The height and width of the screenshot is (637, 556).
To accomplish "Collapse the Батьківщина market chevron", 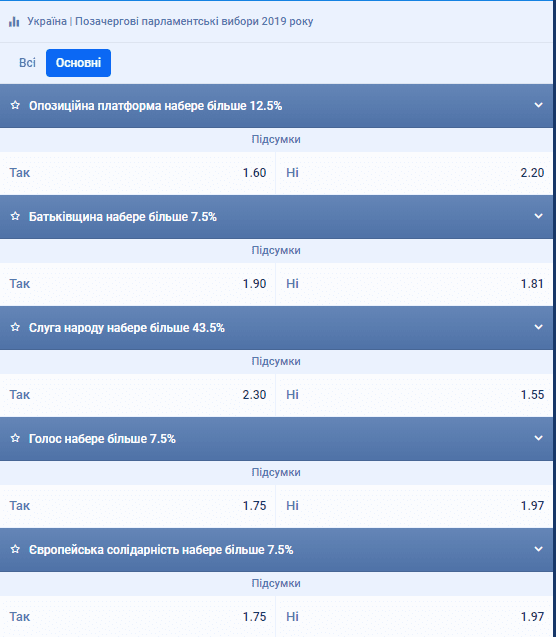I will (539, 216).
